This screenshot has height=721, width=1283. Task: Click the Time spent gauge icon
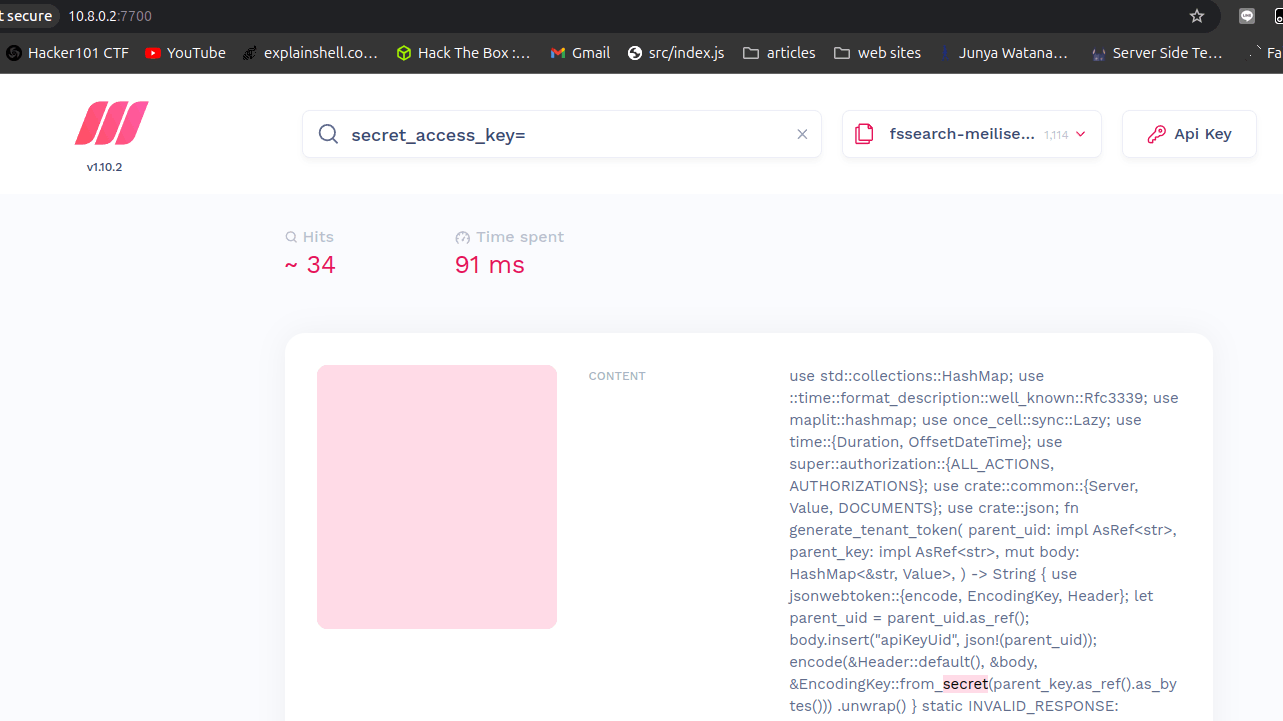coord(462,237)
